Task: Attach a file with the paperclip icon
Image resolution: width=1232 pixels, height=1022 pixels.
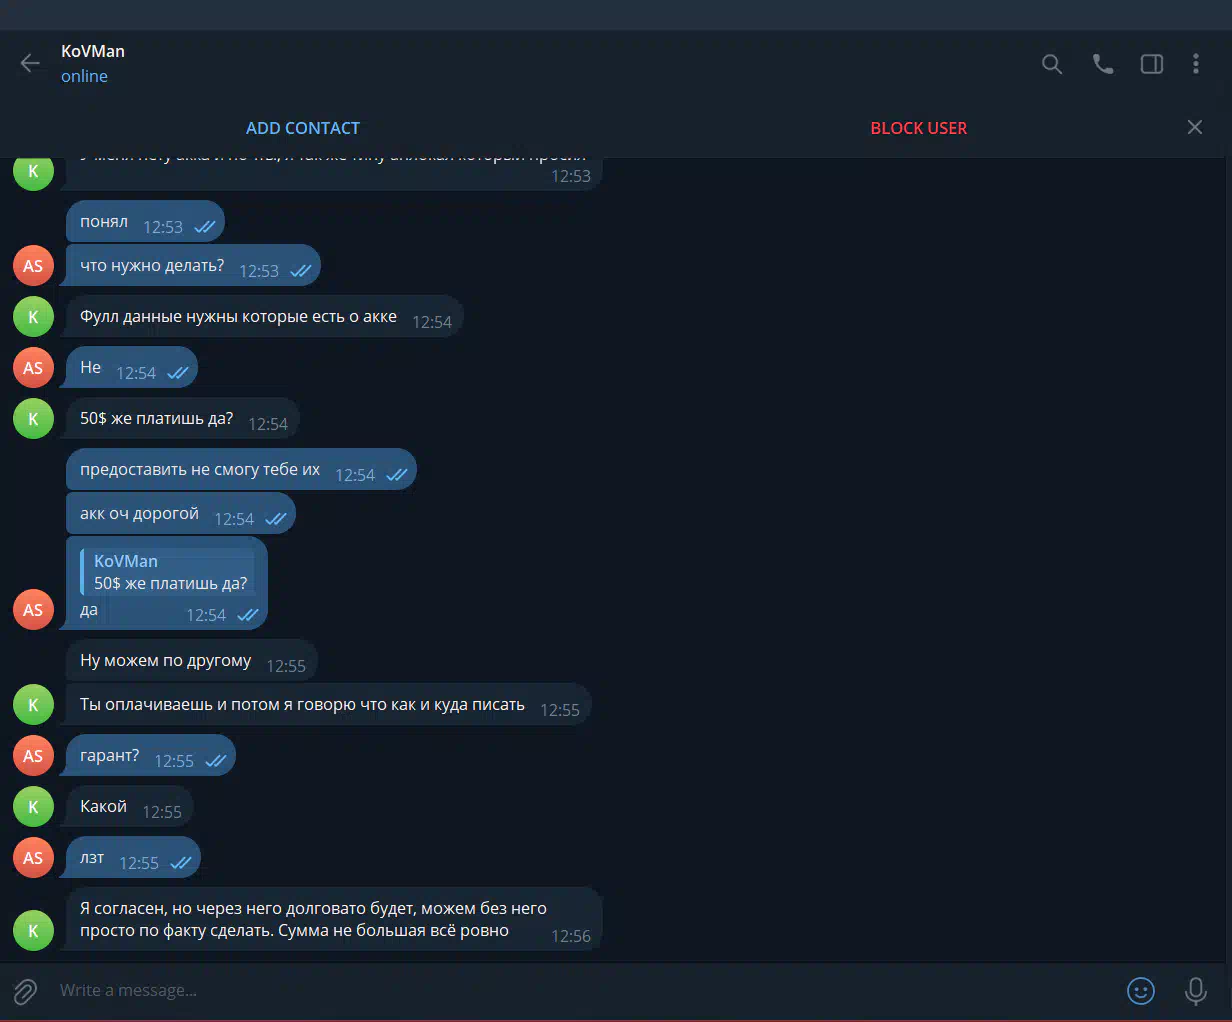Action: pos(25,991)
